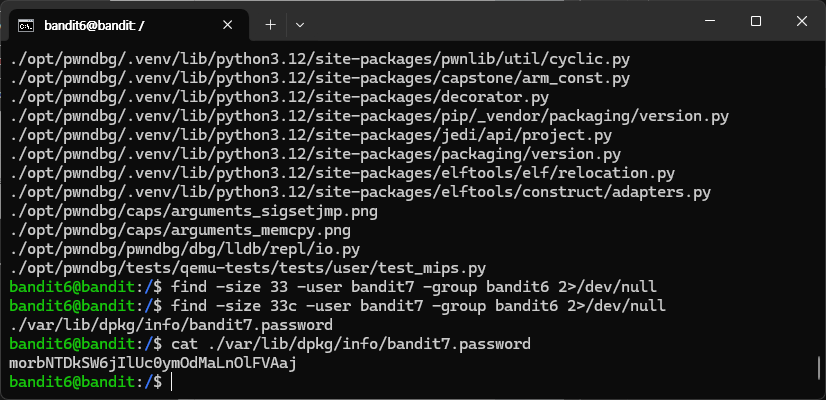Close the terminal window
This screenshot has width=826, height=400.
pyautogui.click(x=802, y=21)
